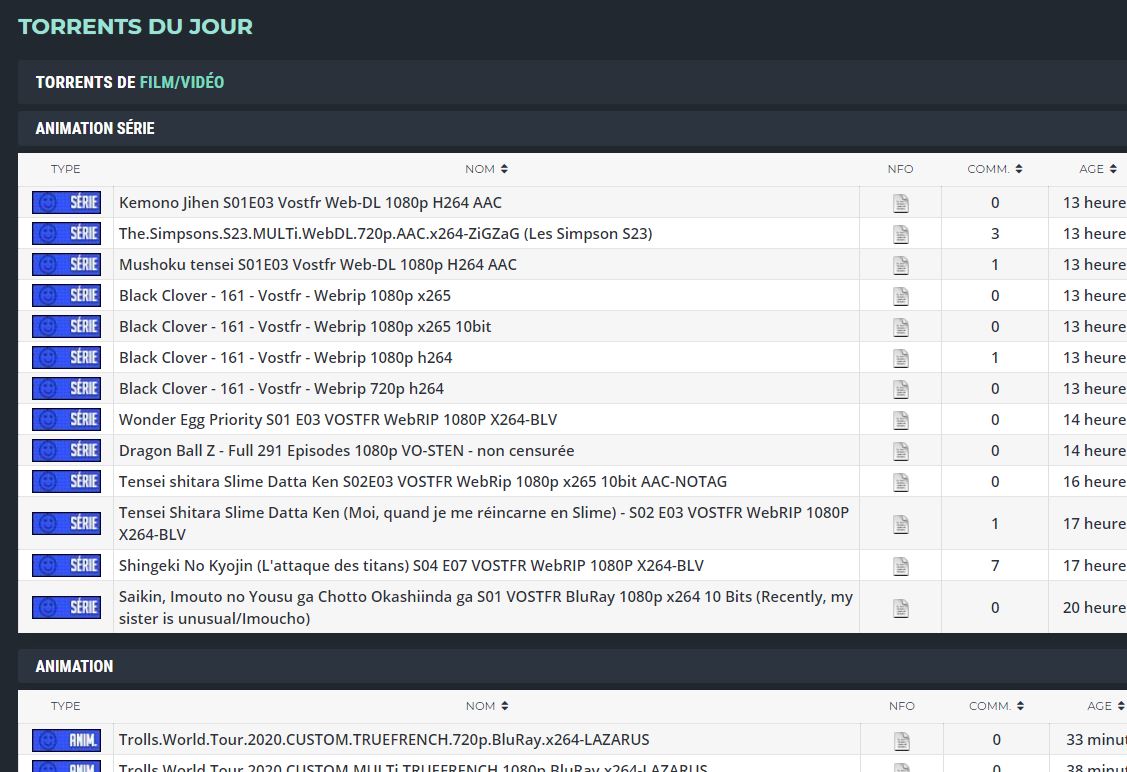The width and height of the screenshot is (1127, 772).
Task: Open Black Clover 161 Webrip 720p h264
Action: click(x=281, y=389)
